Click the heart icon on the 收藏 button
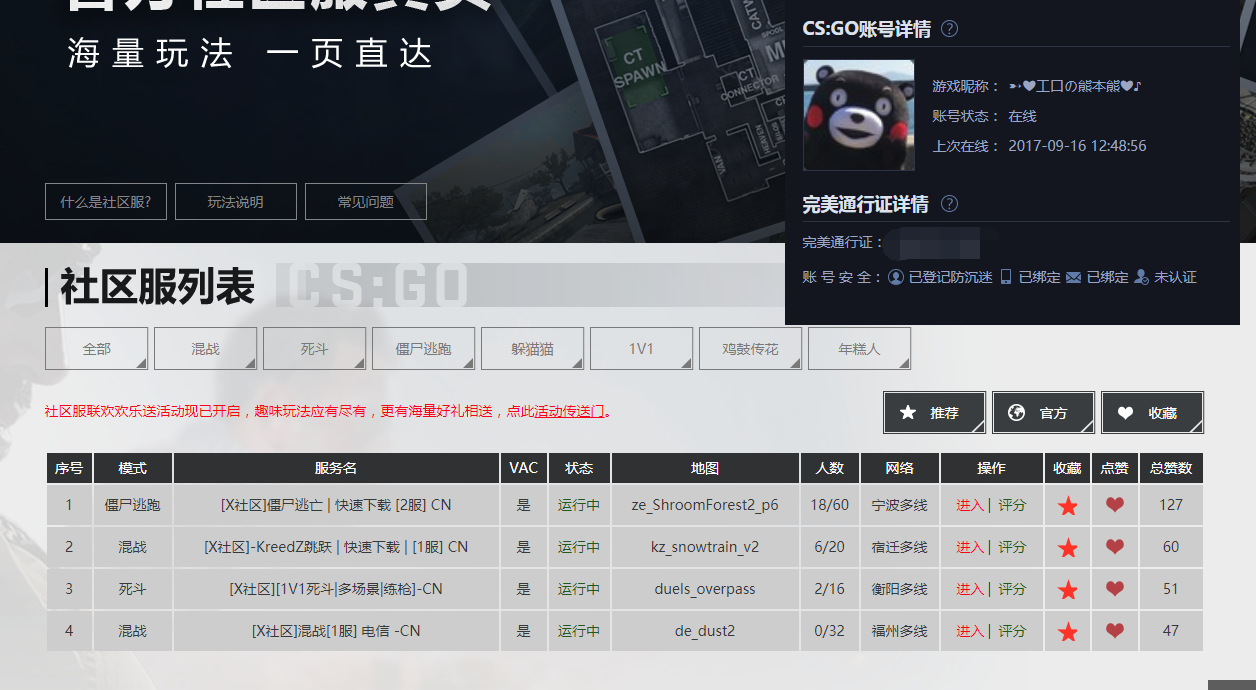Image resolution: width=1256 pixels, height=690 pixels. 1127,412
